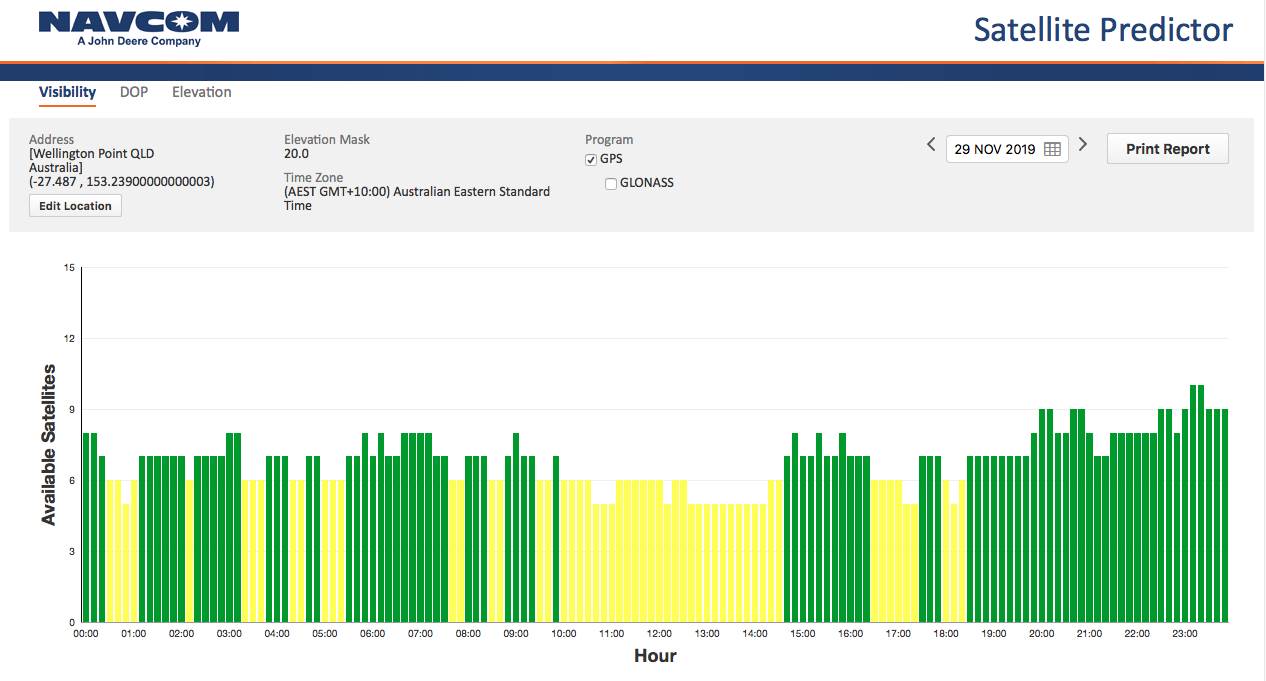Switch to the DOP tab
Image resolution: width=1266 pixels, height=681 pixels.
coord(134,92)
